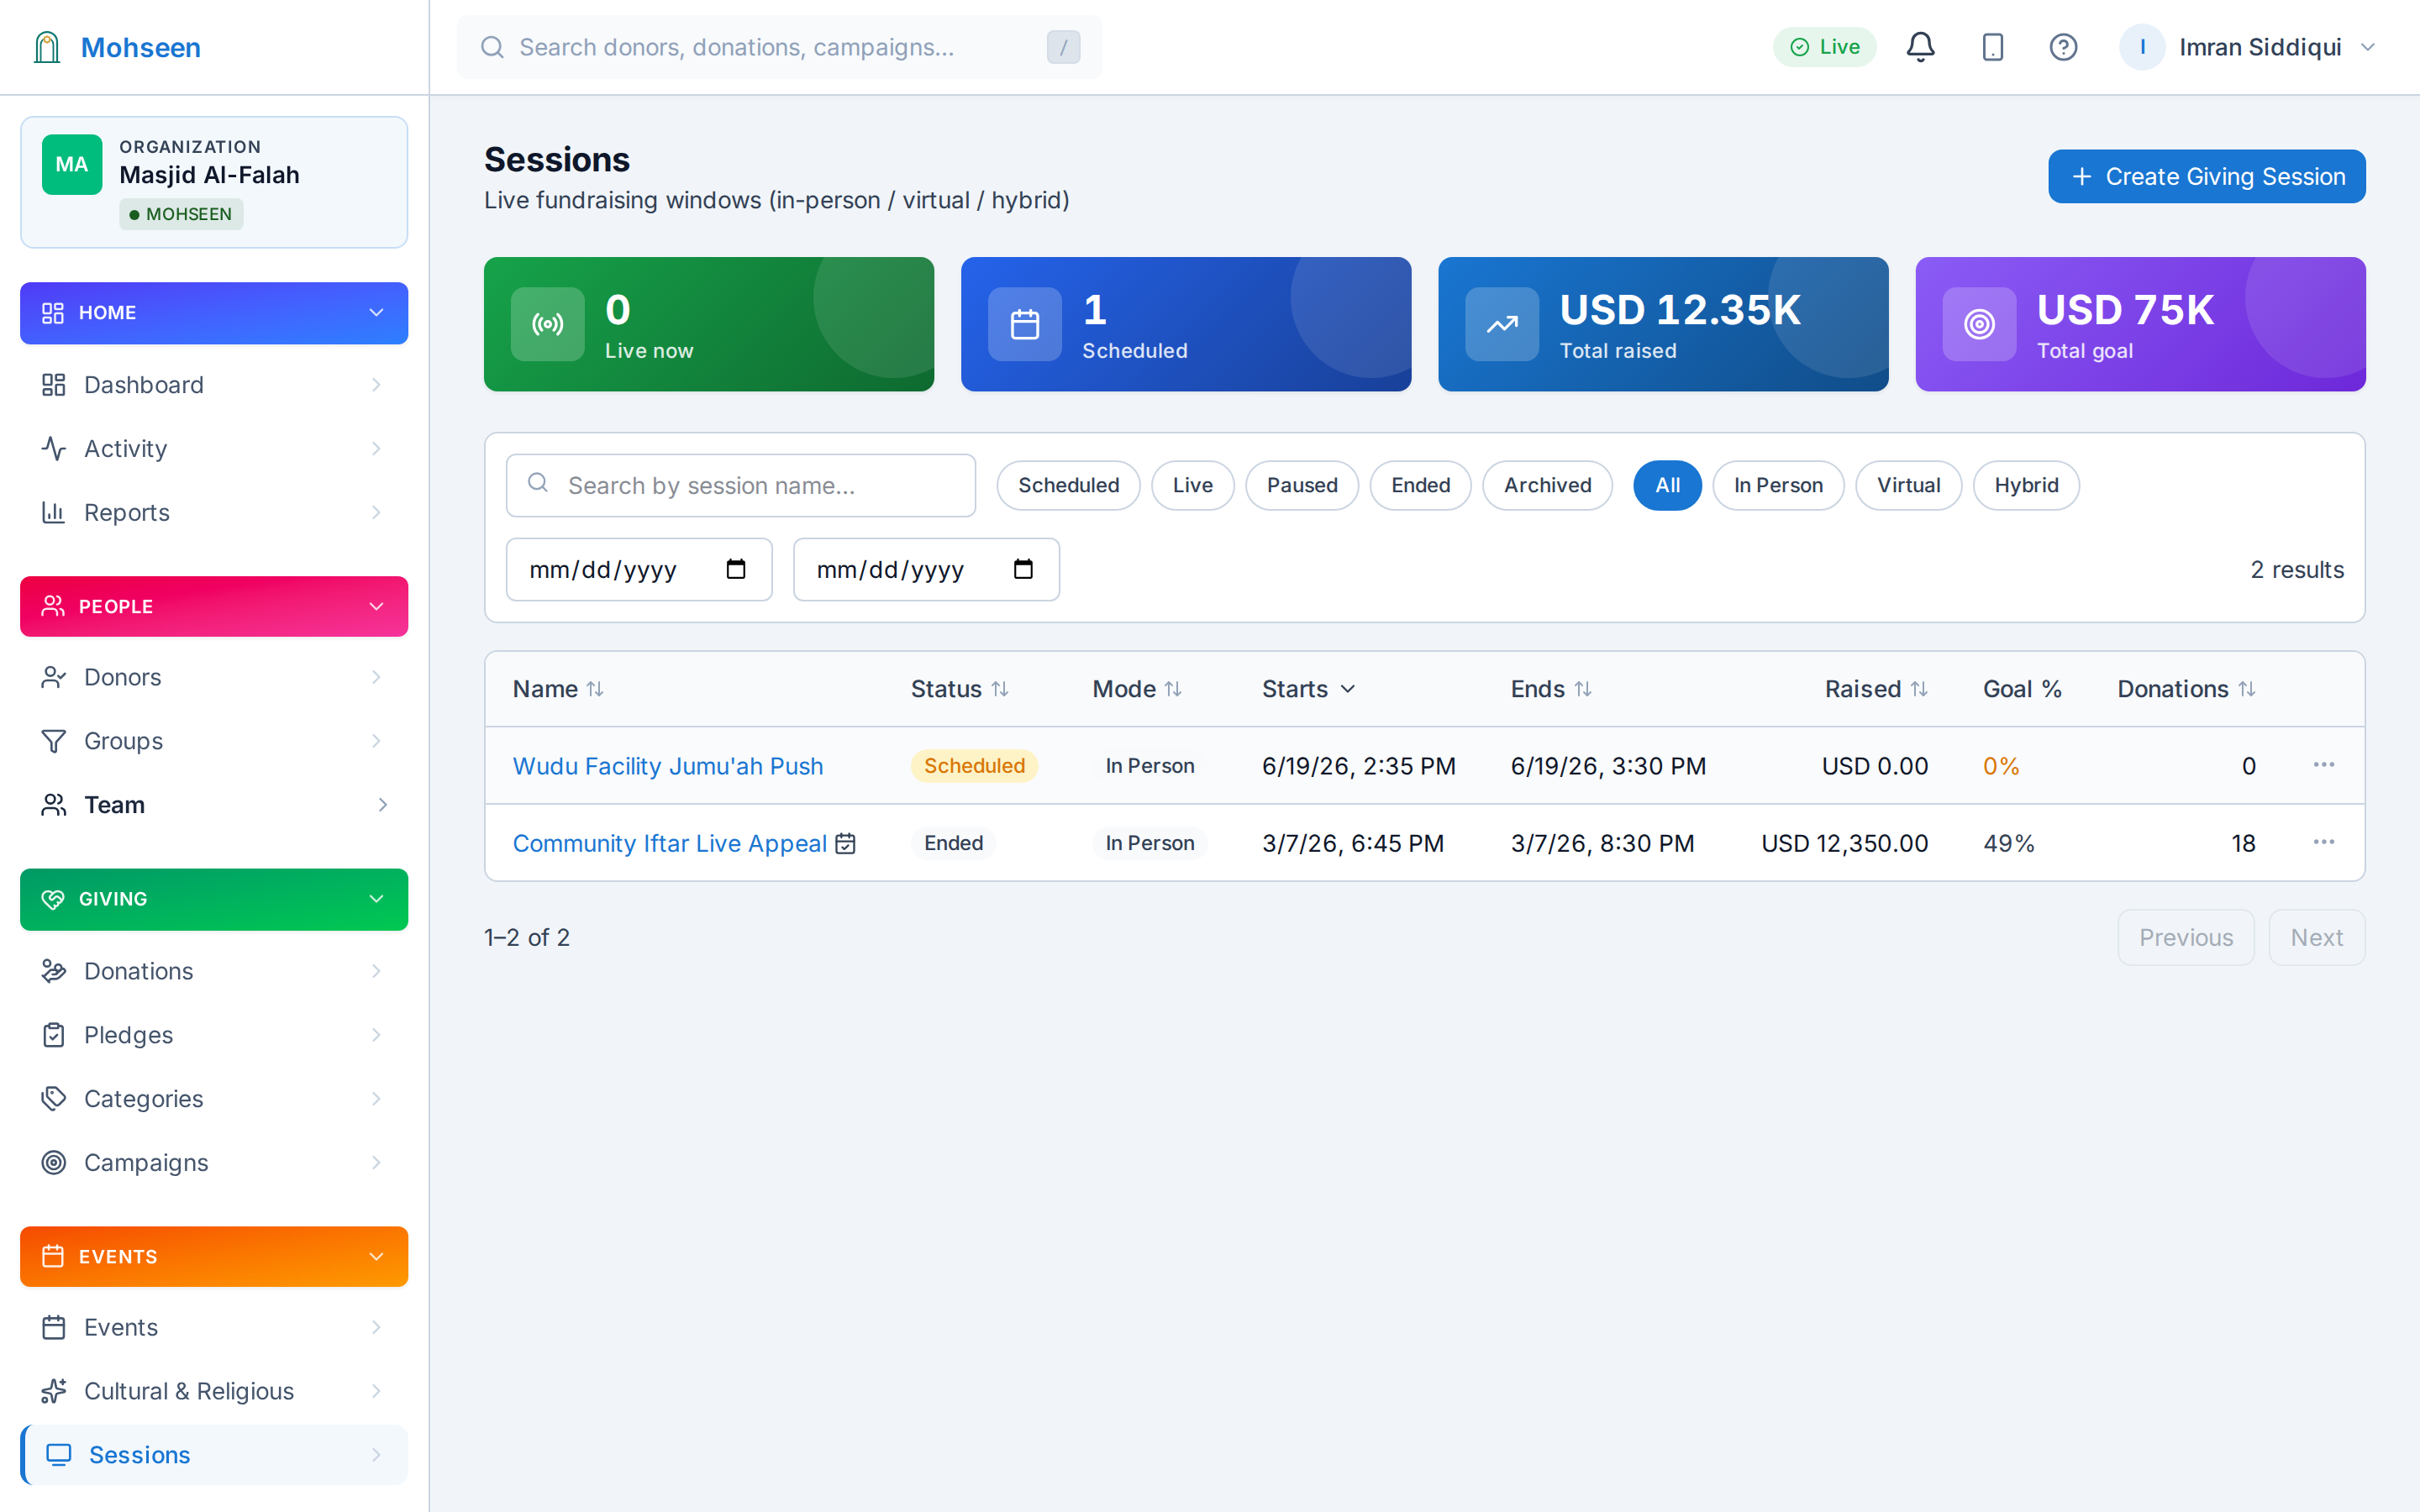Image resolution: width=2420 pixels, height=1512 pixels.
Task: Collapse the HOME sidebar section
Action: (214, 313)
